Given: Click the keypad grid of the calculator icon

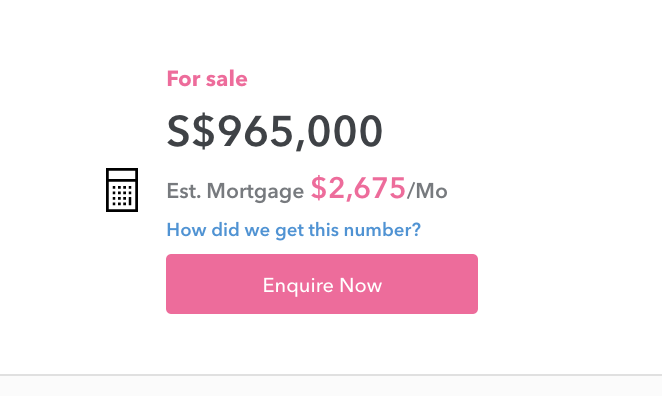Looking at the screenshot, I should (x=122, y=195).
